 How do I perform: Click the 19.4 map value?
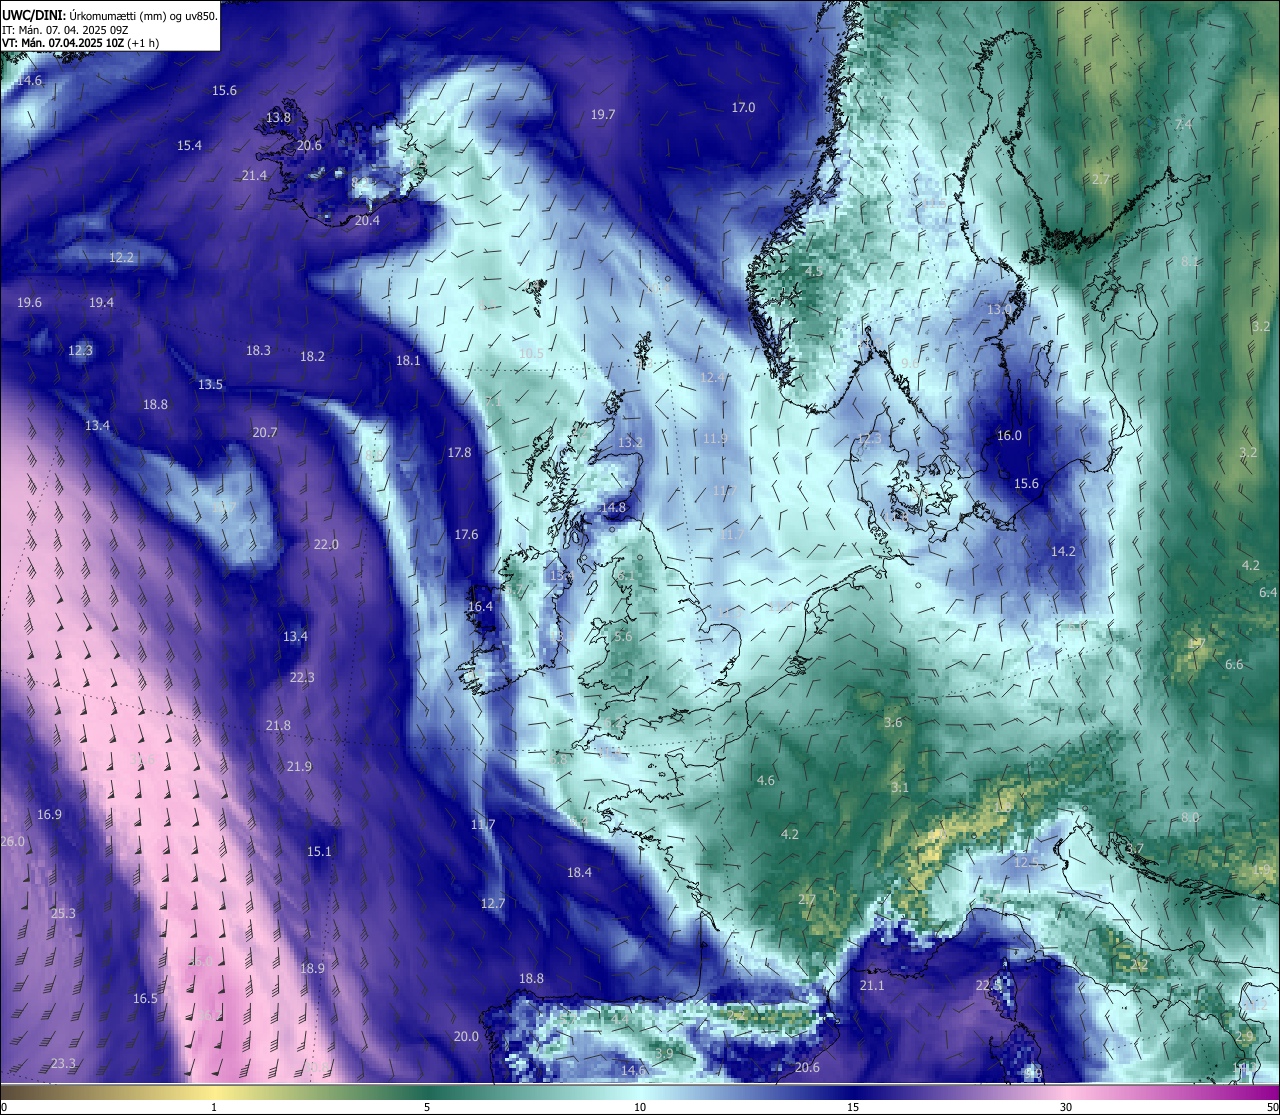click(x=101, y=303)
